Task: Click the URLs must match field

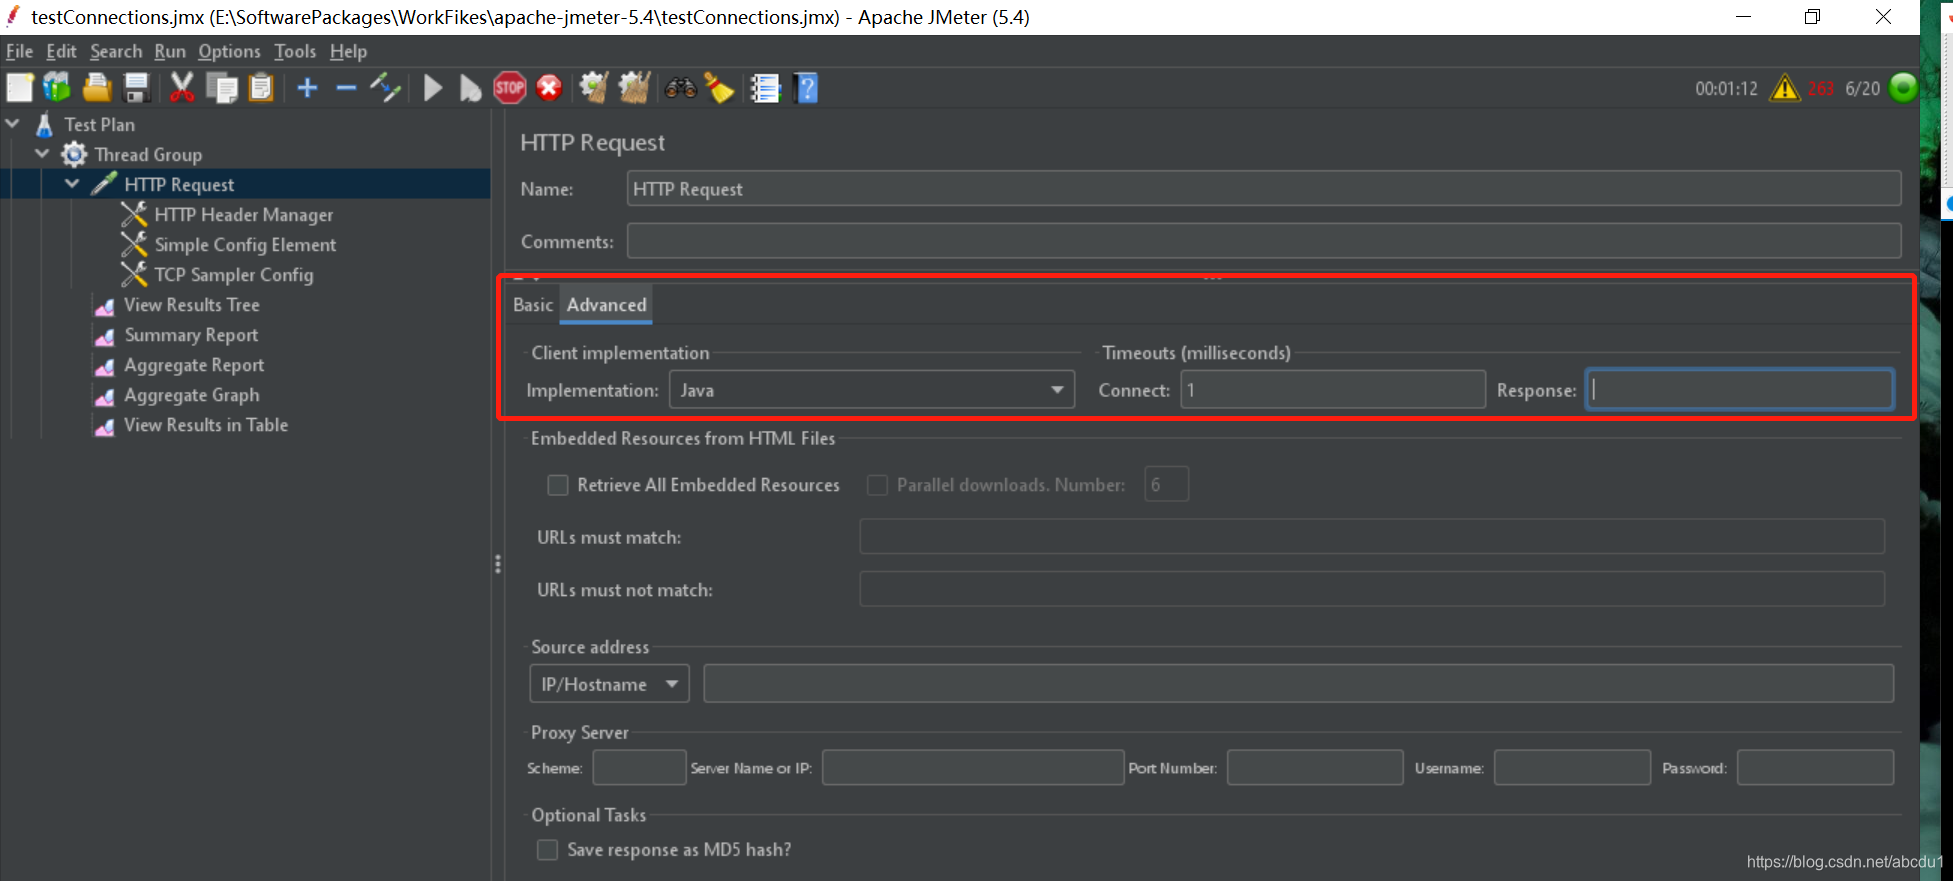Action: [1372, 537]
